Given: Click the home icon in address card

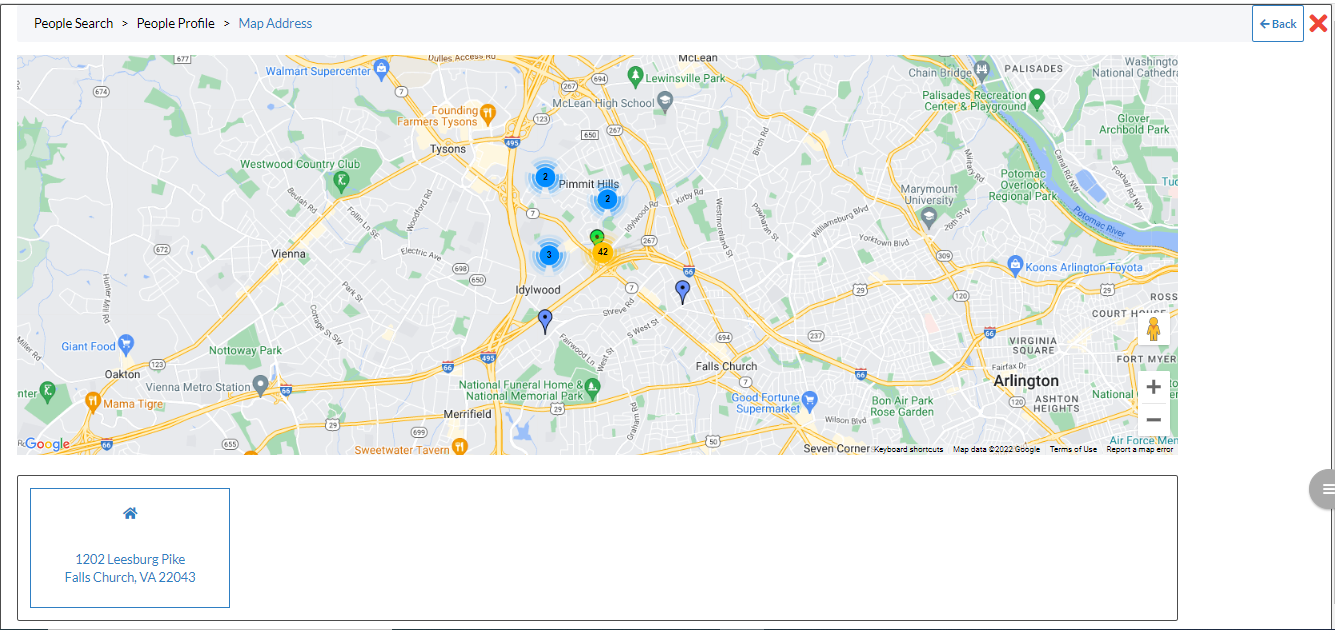Looking at the screenshot, I should coord(130,513).
